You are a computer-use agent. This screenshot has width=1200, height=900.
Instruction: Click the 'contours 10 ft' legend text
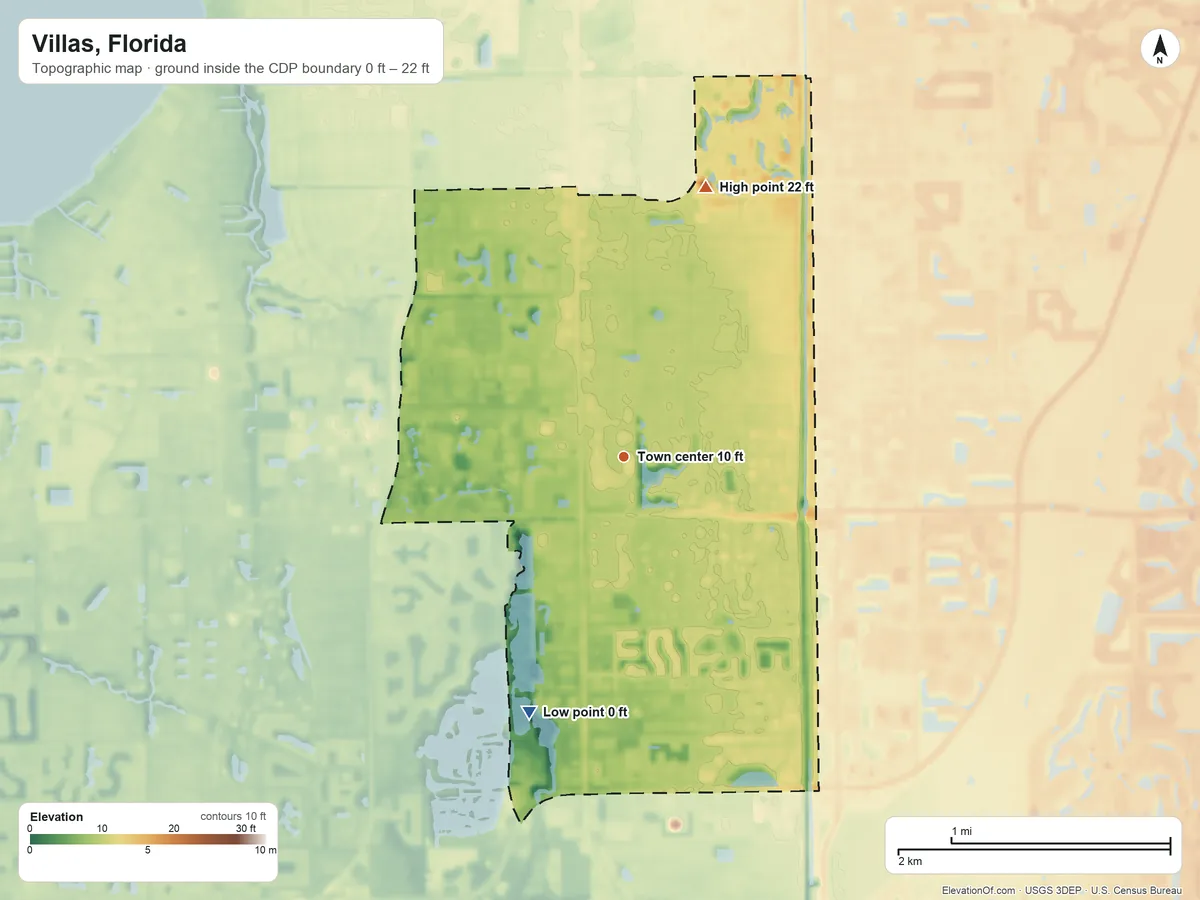233,816
